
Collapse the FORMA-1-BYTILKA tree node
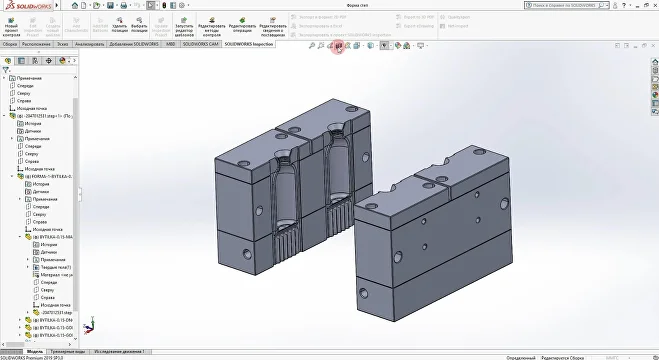tap(12, 176)
